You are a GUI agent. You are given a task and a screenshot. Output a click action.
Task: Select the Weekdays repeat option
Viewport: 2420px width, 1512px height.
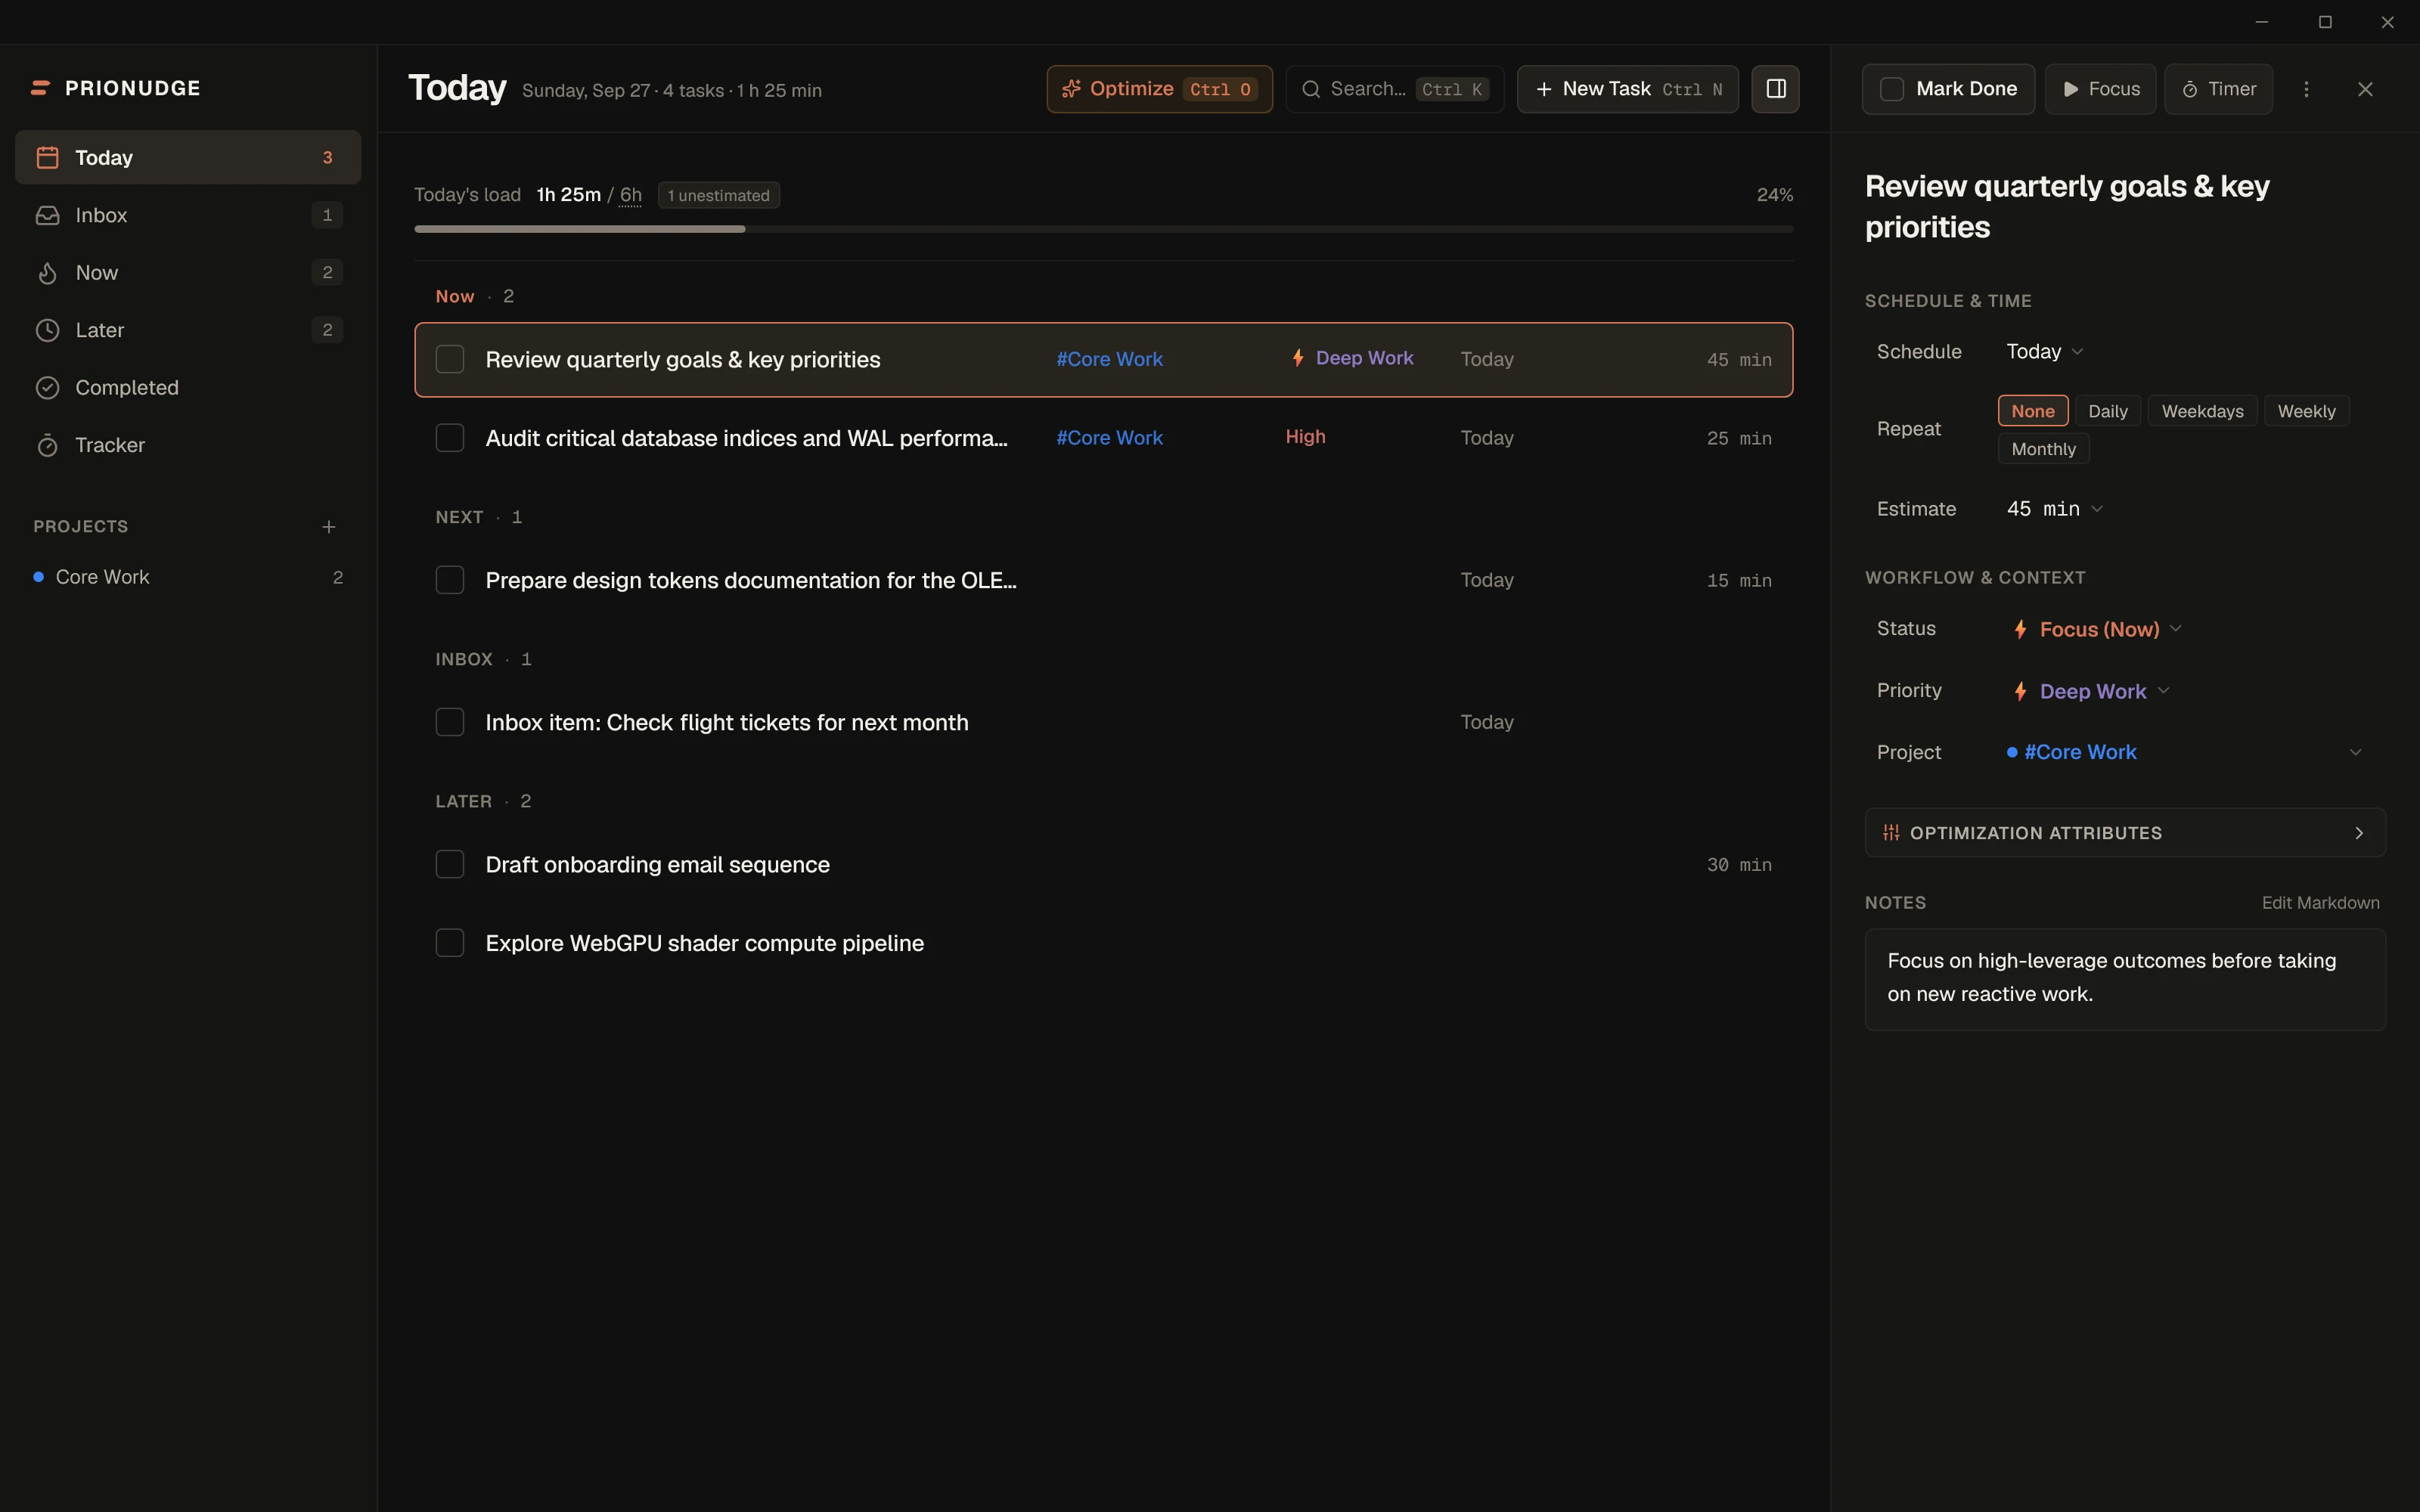2202,411
